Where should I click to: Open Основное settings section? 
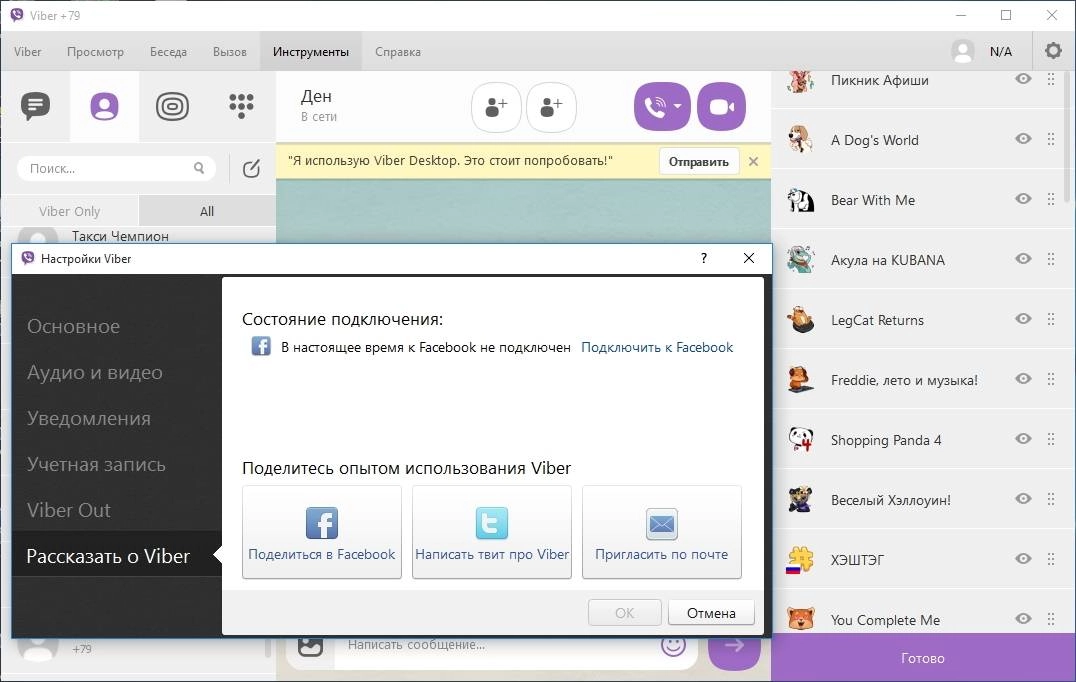point(73,327)
